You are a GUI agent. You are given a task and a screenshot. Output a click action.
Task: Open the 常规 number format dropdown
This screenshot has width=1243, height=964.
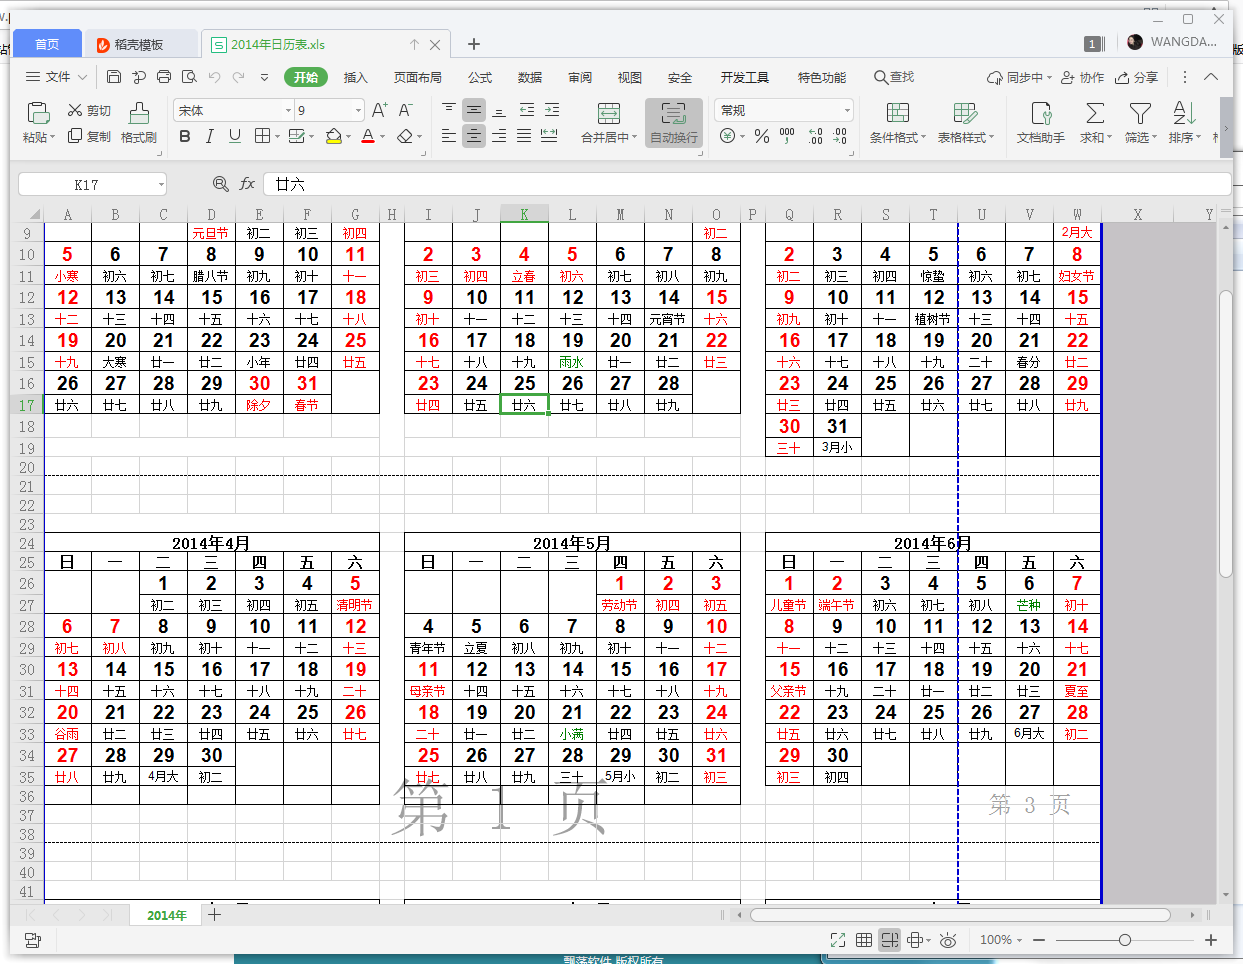click(847, 111)
